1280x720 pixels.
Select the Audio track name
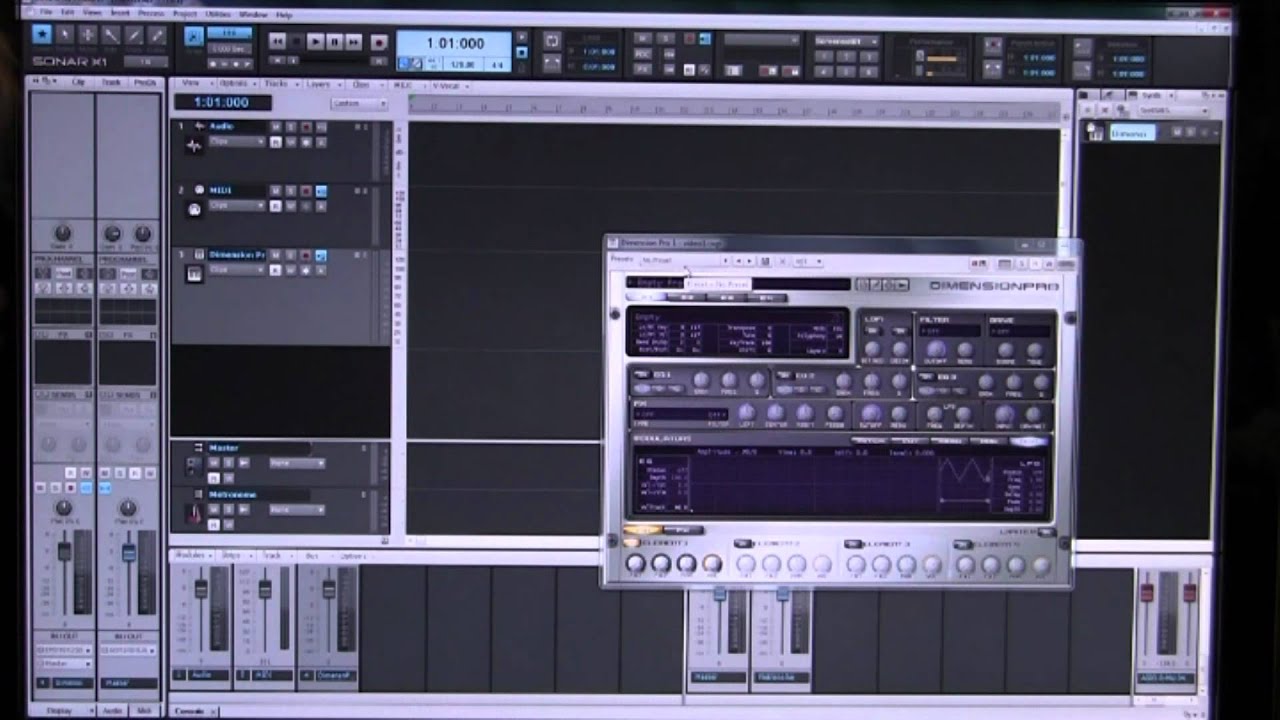point(236,127)
